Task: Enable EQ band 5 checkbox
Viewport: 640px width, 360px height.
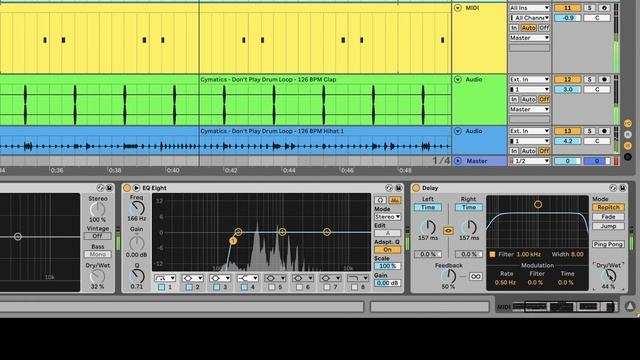Action: coord(272,287)
